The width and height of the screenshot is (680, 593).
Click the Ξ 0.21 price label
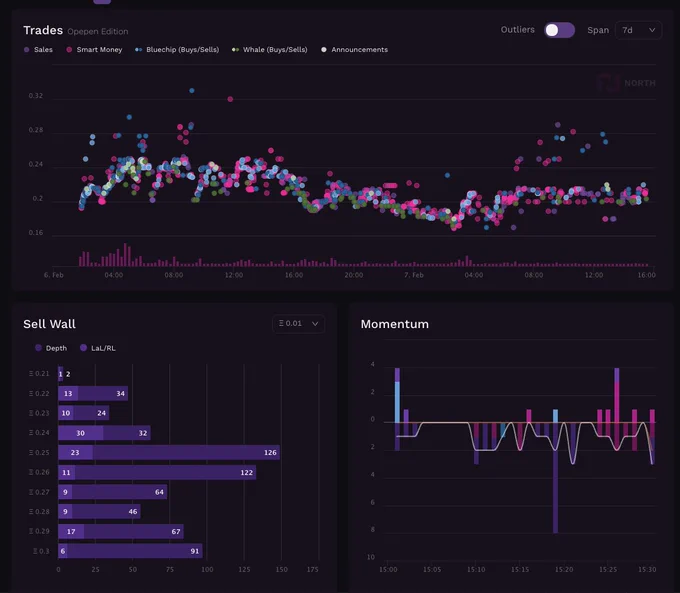[39, 373]
